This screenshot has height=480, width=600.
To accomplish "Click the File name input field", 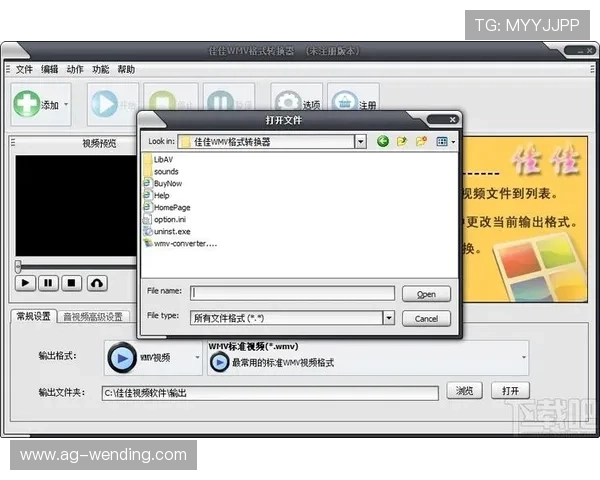I will click(x=292, y=293).
